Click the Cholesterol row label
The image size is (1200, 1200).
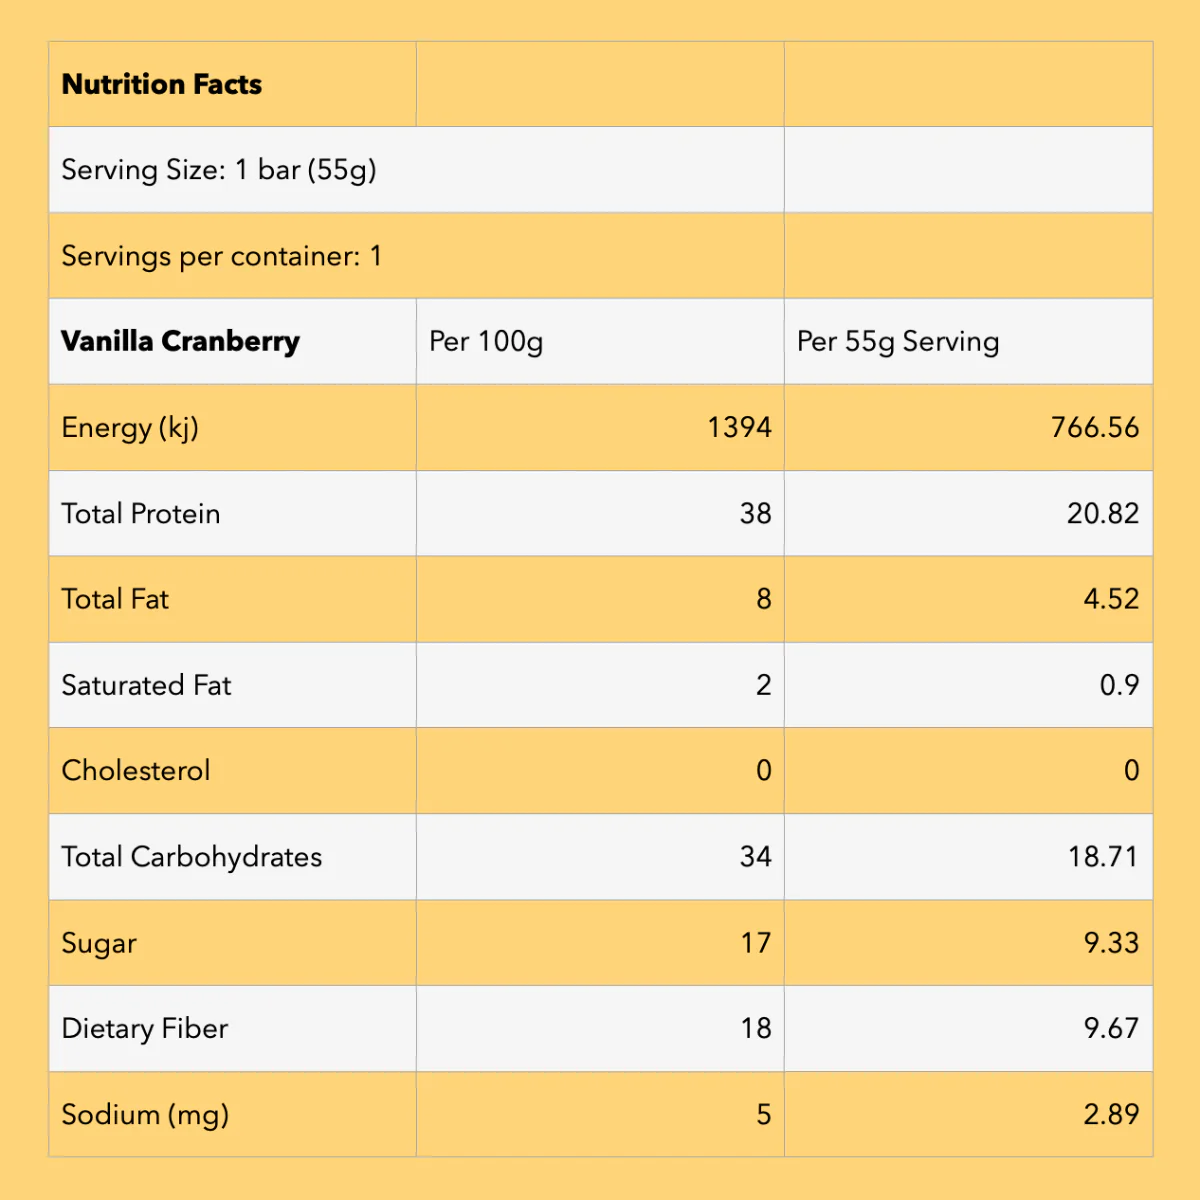136,771
